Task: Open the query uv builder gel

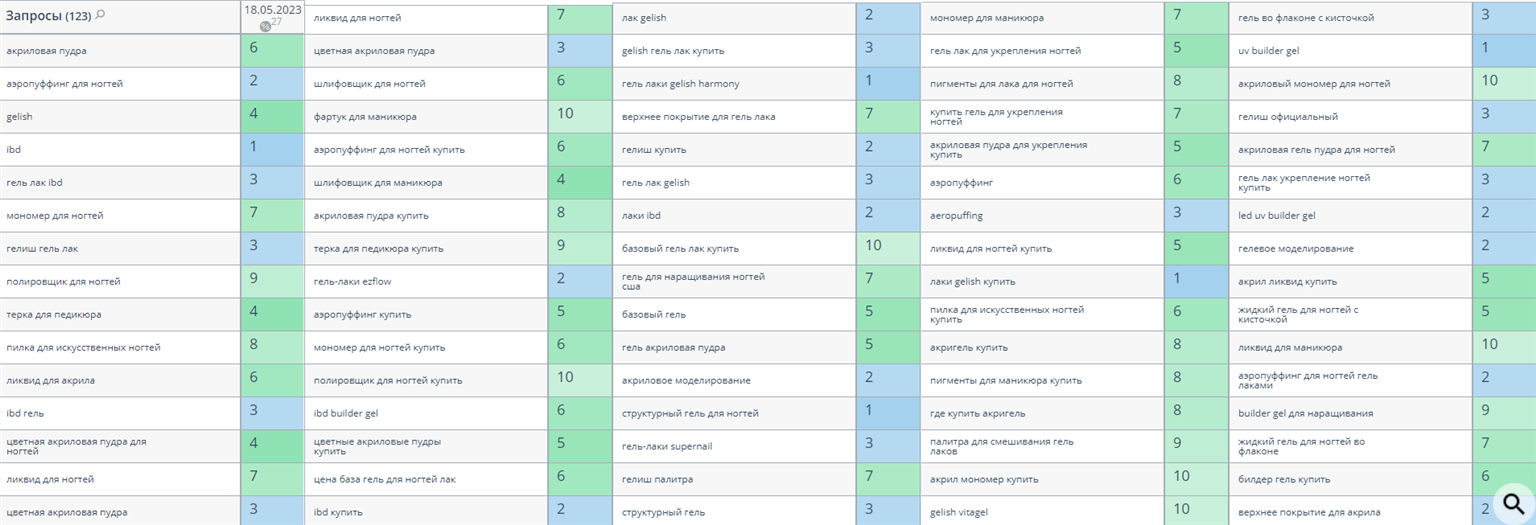Action: pyautogui.click(x=1268, y=50)
